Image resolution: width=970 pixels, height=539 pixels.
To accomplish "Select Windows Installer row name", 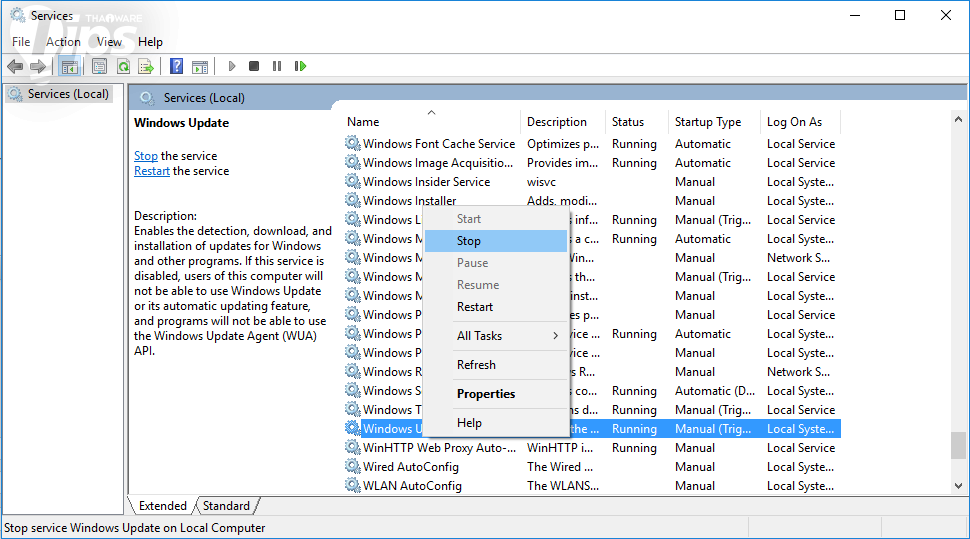I will click(x=410, y=201).
